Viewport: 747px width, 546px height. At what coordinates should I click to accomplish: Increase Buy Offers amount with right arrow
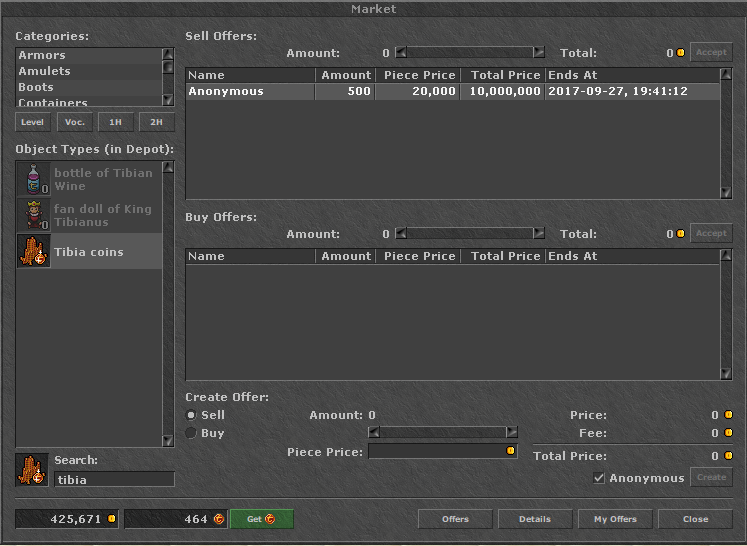pyautogui.click(x=539, y=233)
